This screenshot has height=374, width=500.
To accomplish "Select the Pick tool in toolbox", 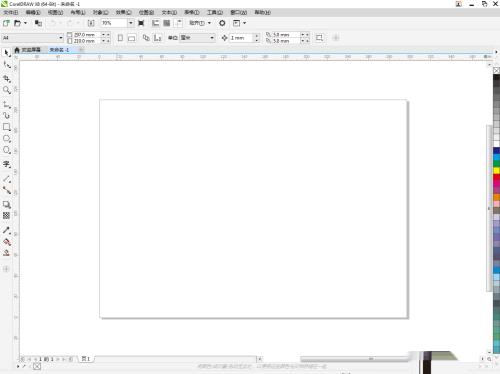I will 7,53.
